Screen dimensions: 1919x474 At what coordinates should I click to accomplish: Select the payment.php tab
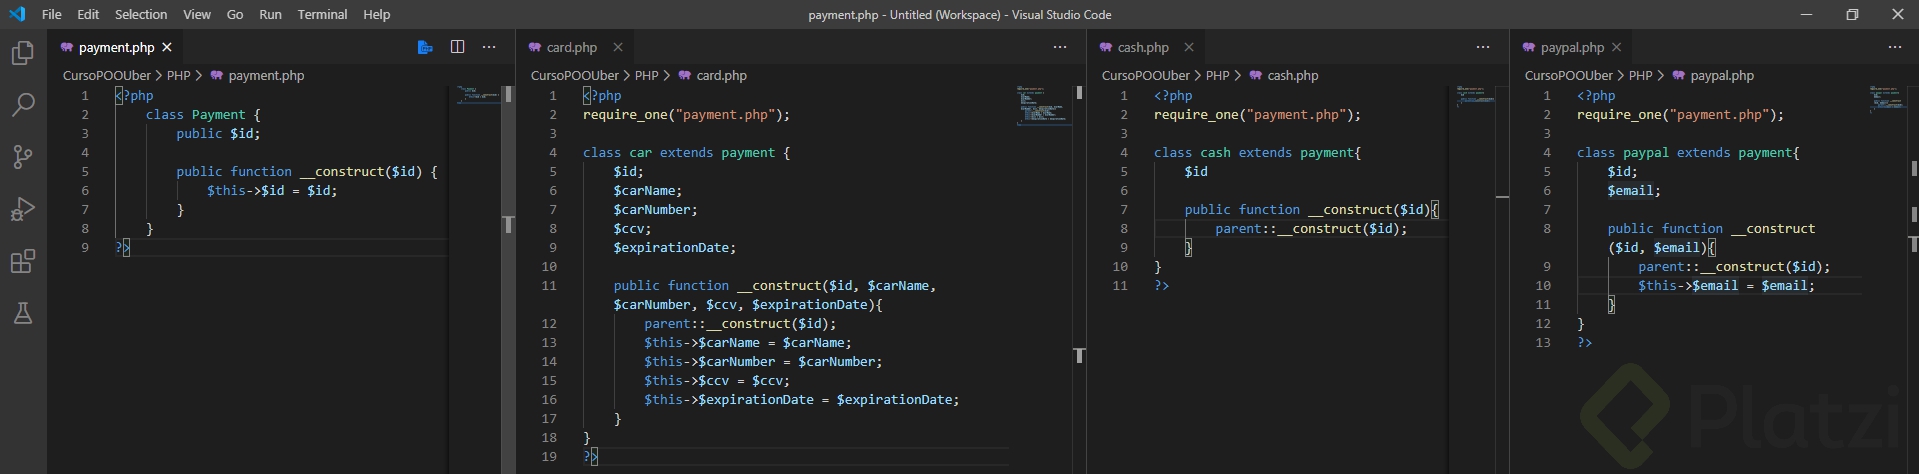[116, 47]
